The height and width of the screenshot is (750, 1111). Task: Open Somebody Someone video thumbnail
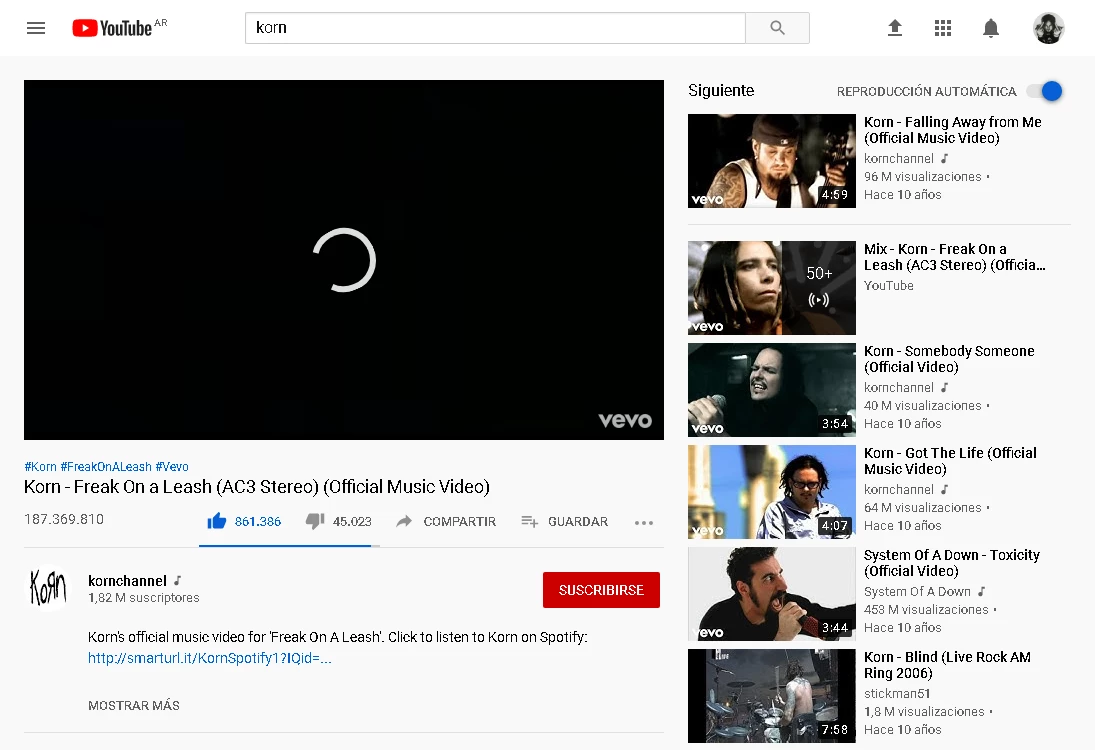pos(772,390)
